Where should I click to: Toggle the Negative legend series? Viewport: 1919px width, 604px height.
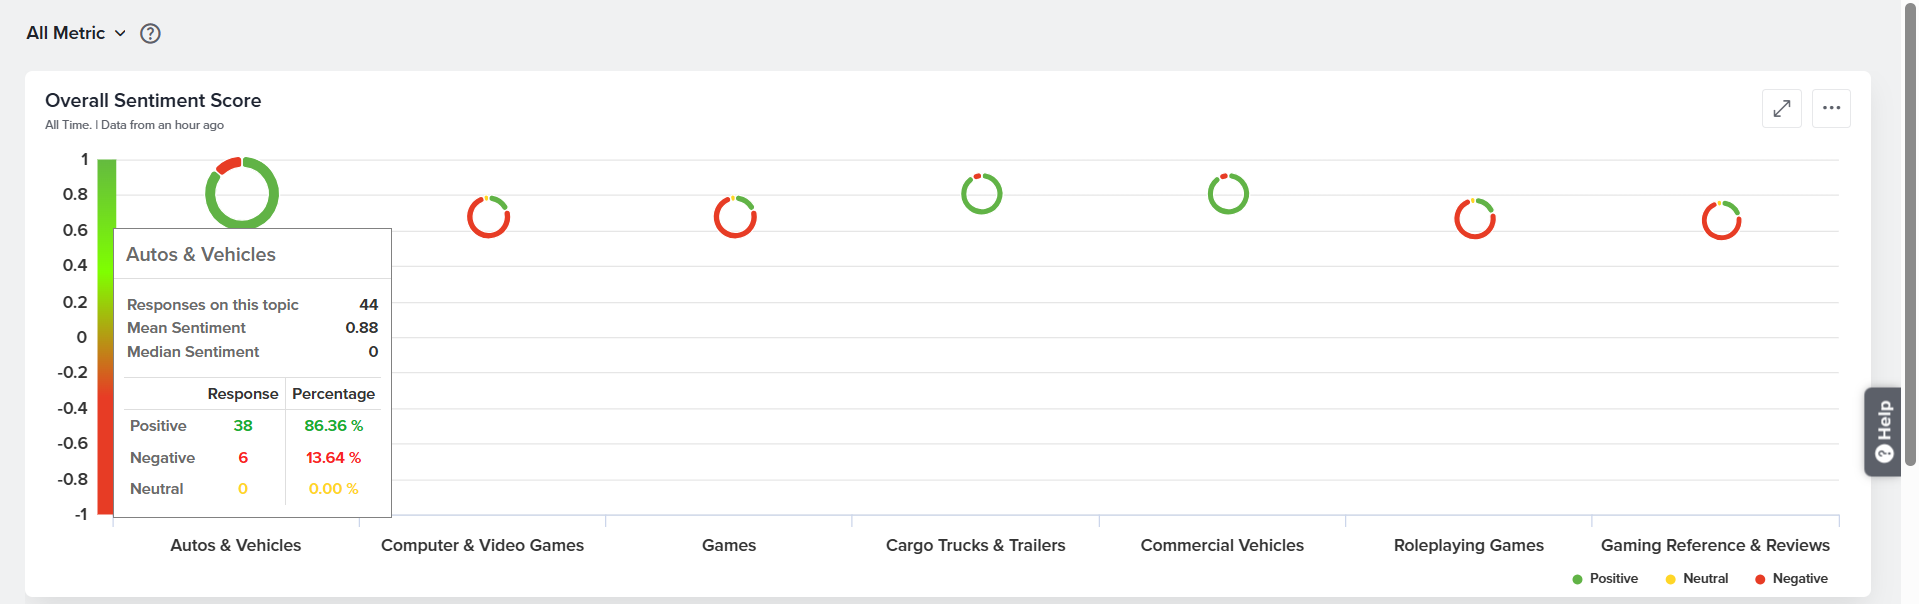coord(1791,579)
